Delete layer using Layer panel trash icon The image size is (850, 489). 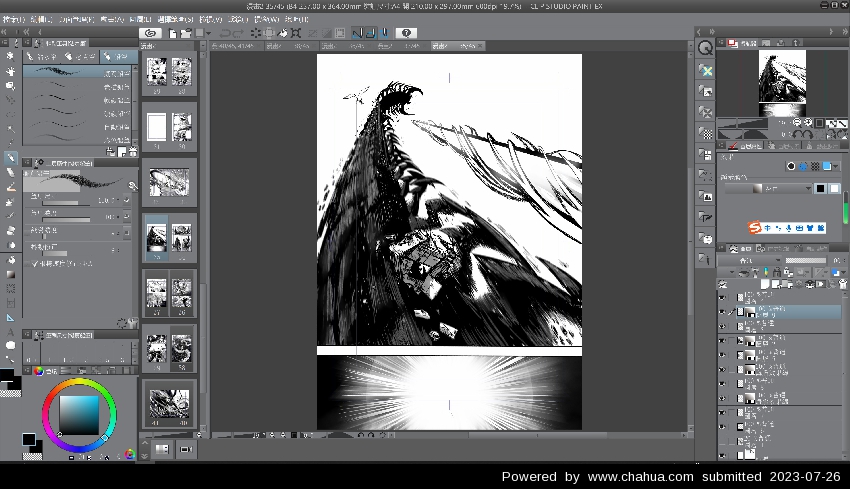pos(842,284)
